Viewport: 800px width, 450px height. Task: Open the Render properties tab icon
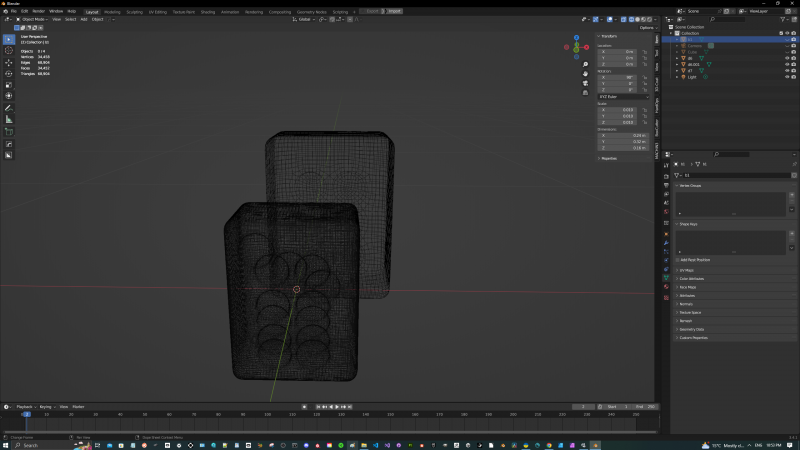[x=666, y=177]
